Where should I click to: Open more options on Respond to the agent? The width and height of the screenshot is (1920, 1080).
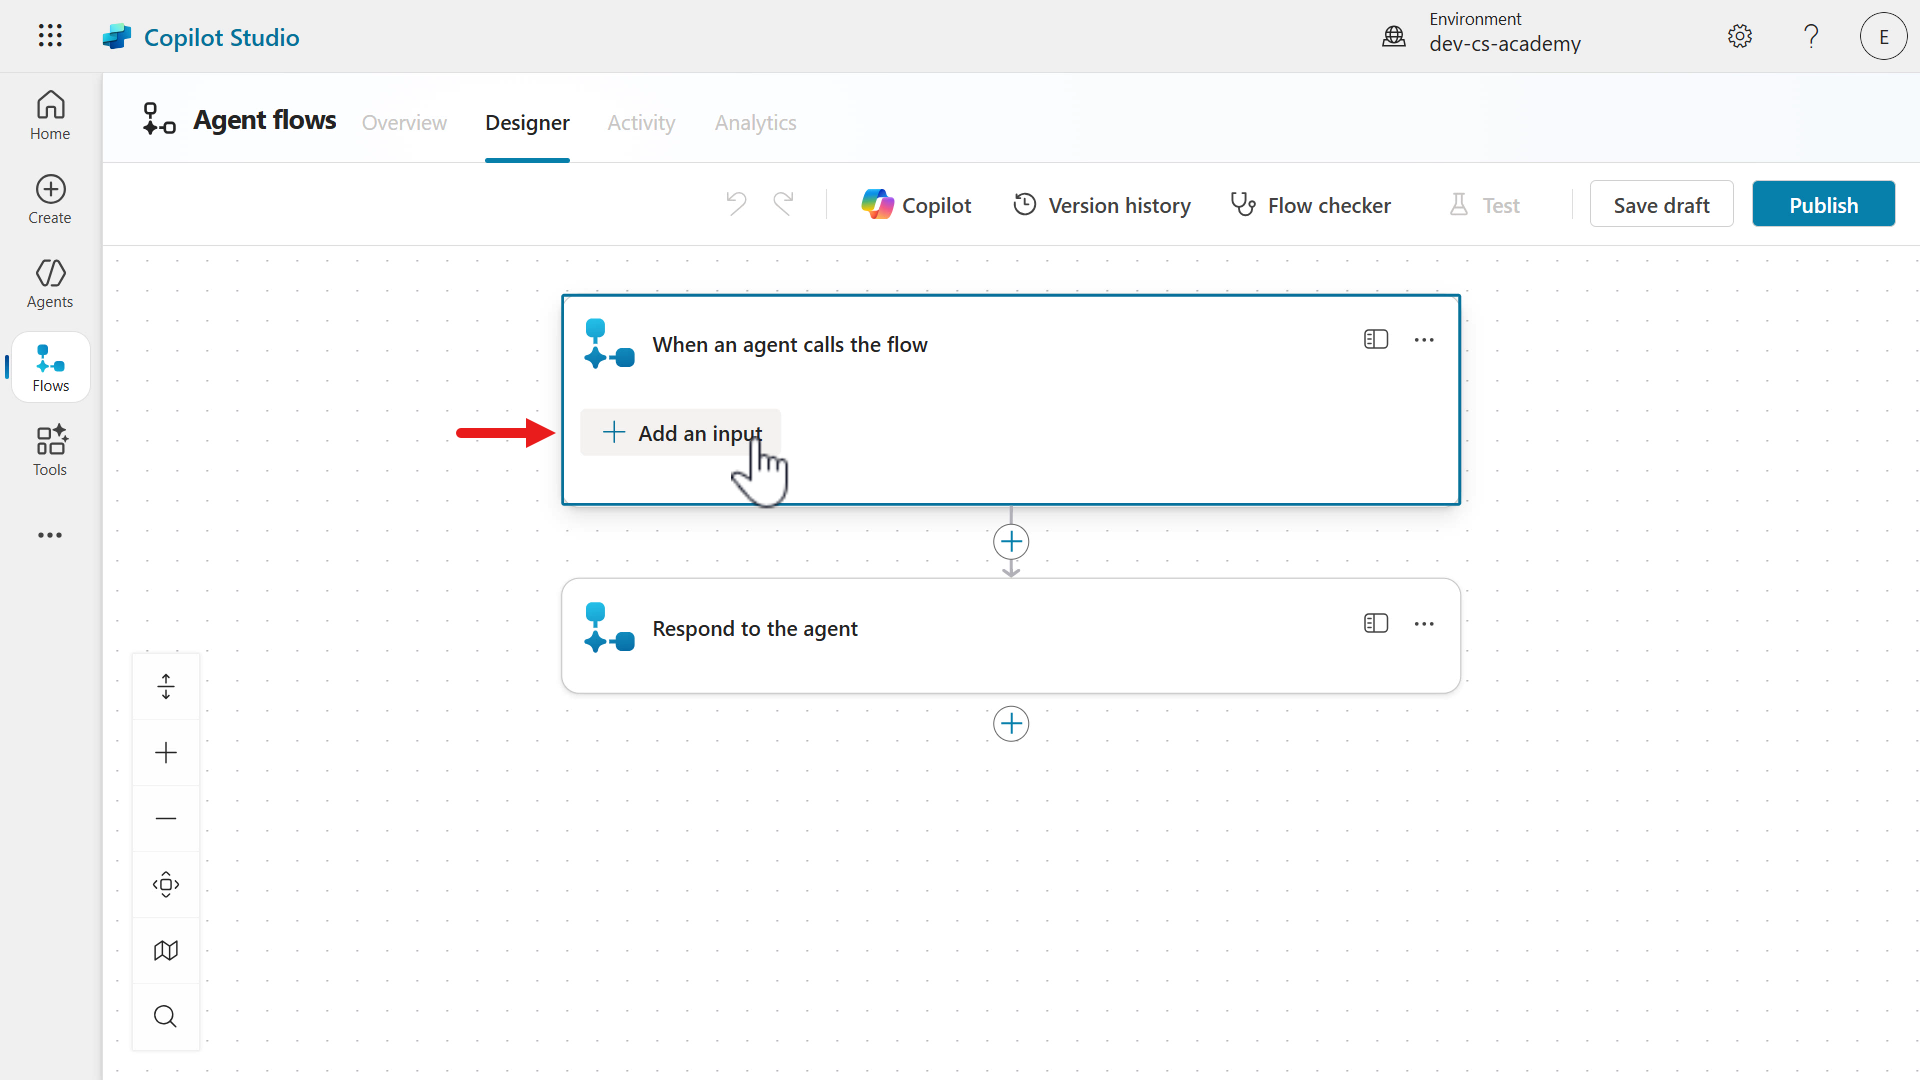pyautogui.click(x=1424, y=624)
